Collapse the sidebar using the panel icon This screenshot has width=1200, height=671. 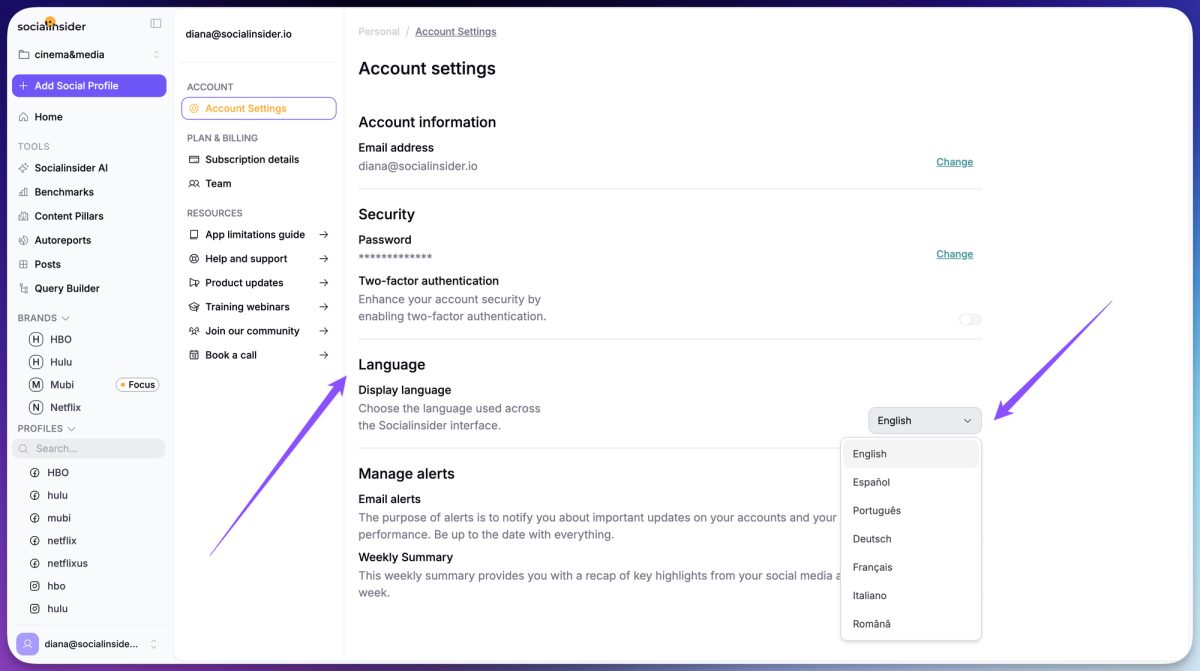[x=156, y=23]
